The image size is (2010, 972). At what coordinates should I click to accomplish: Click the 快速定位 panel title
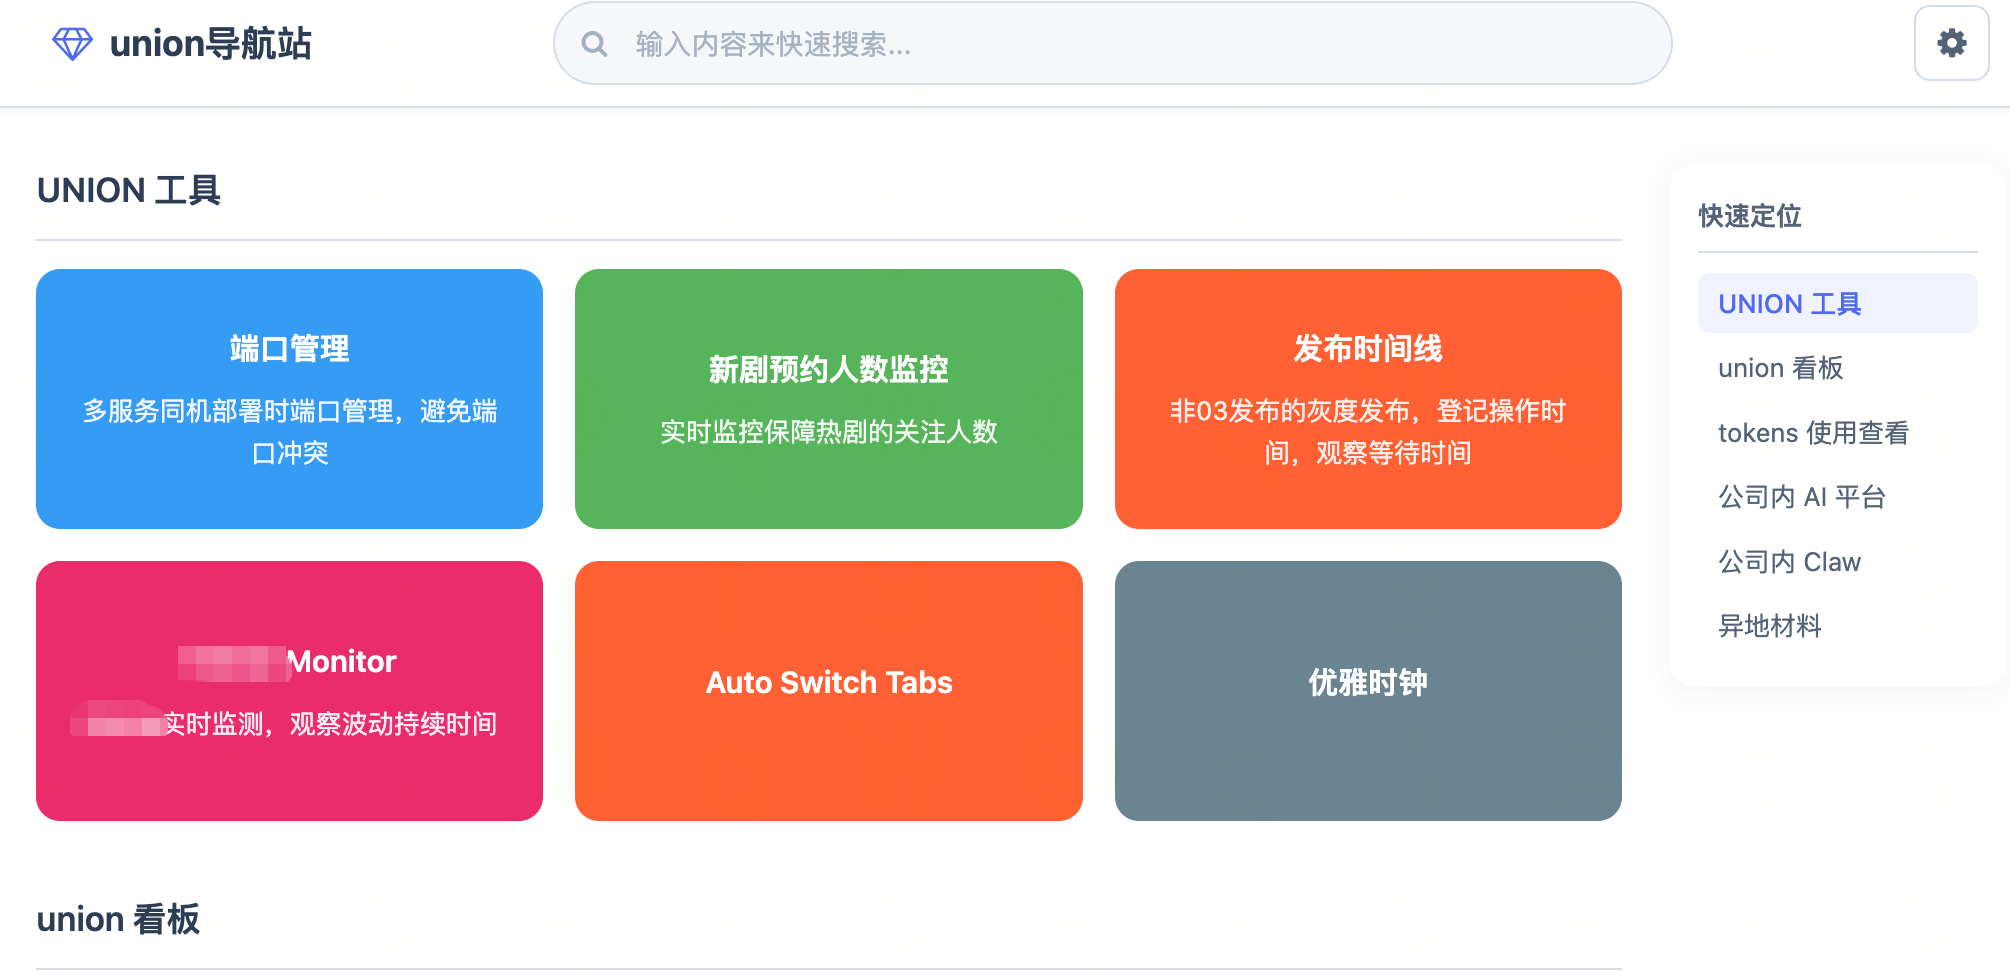1749,217
